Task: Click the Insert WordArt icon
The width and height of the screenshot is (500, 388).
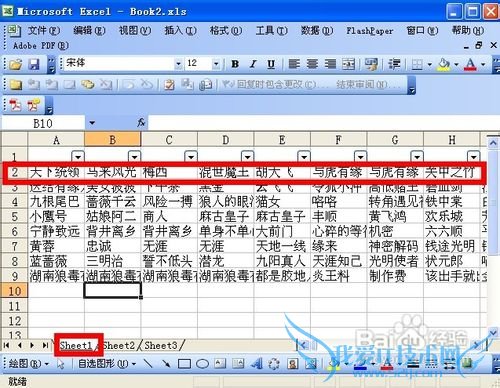Action: pyautogui.click(x=256, y=363)
